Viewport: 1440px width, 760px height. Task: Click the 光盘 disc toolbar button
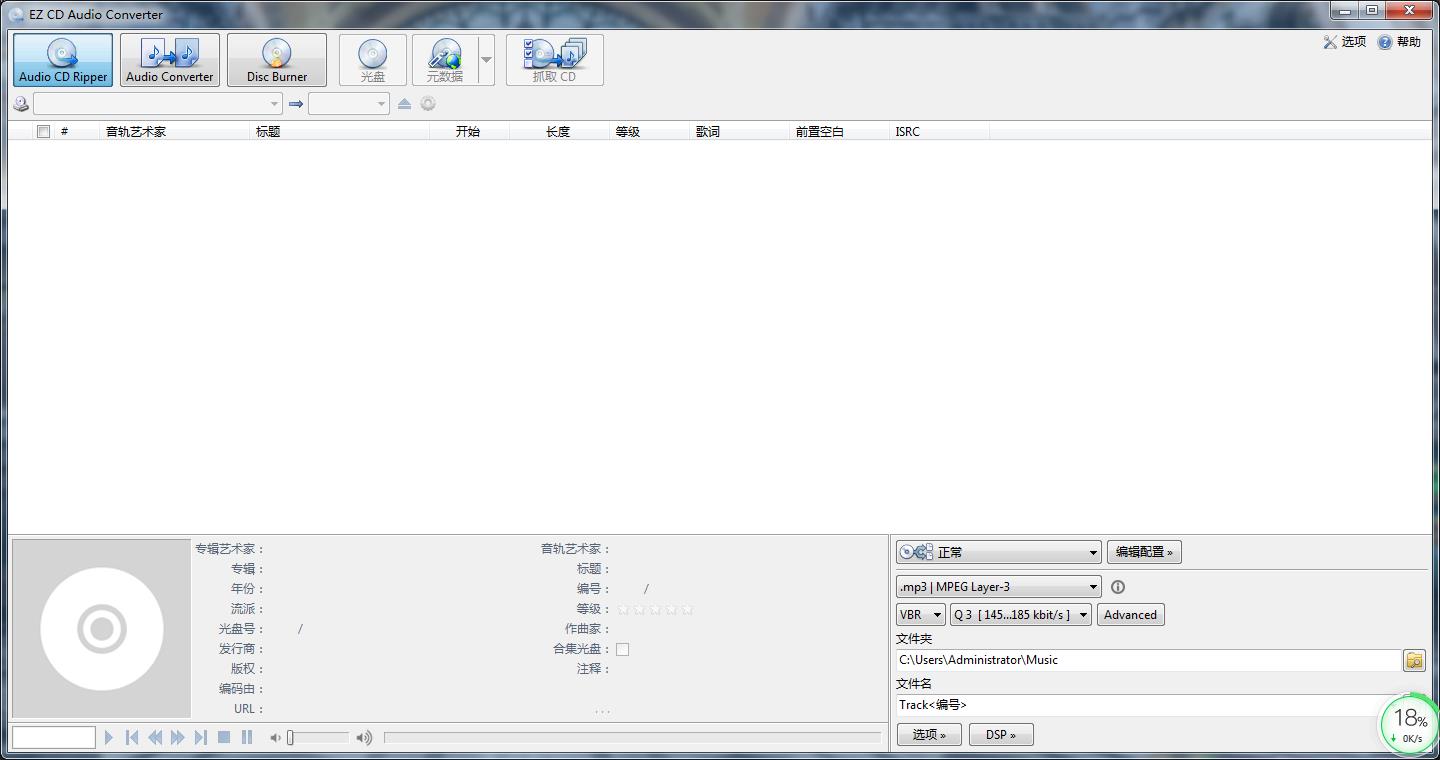(373, 60)
